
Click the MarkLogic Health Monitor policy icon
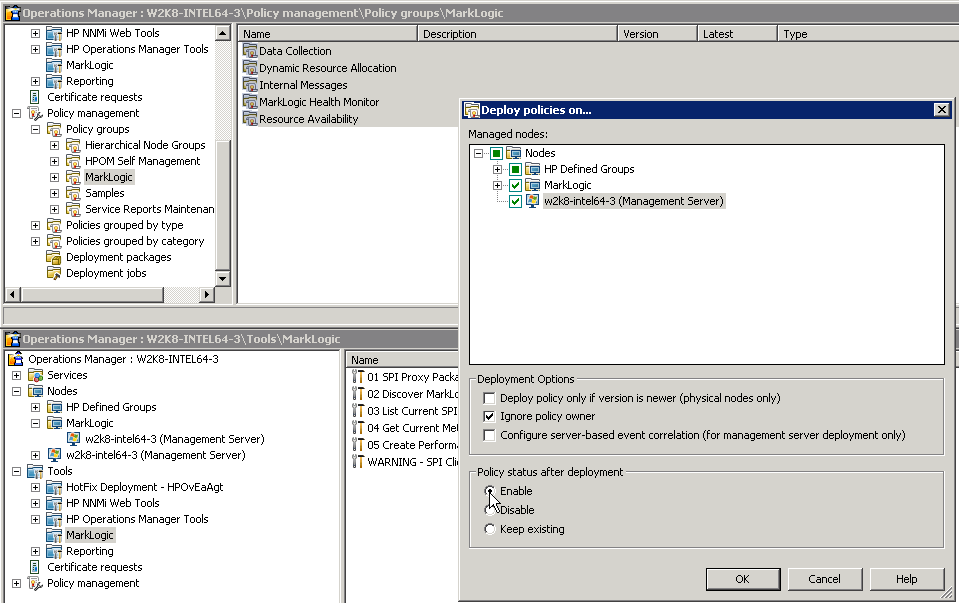pos(250,102)
